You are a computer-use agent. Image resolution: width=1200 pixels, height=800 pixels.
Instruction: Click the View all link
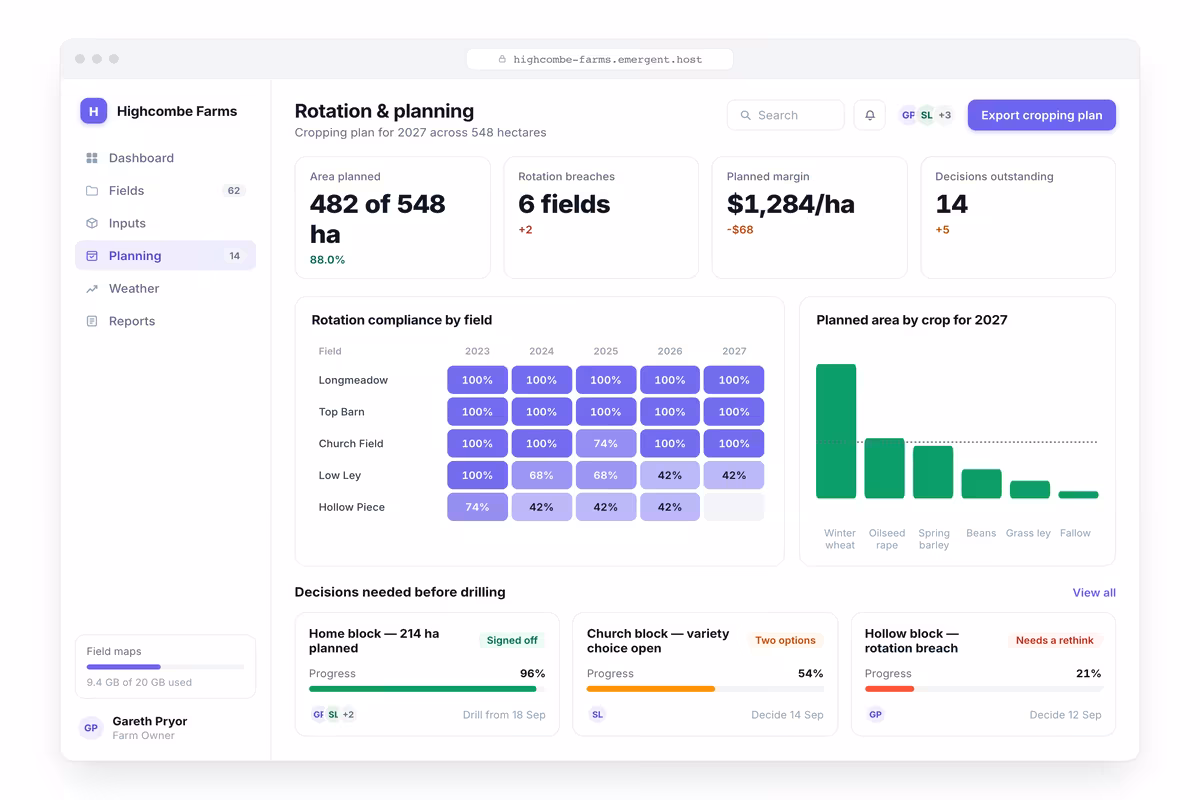pos(1094,593)
